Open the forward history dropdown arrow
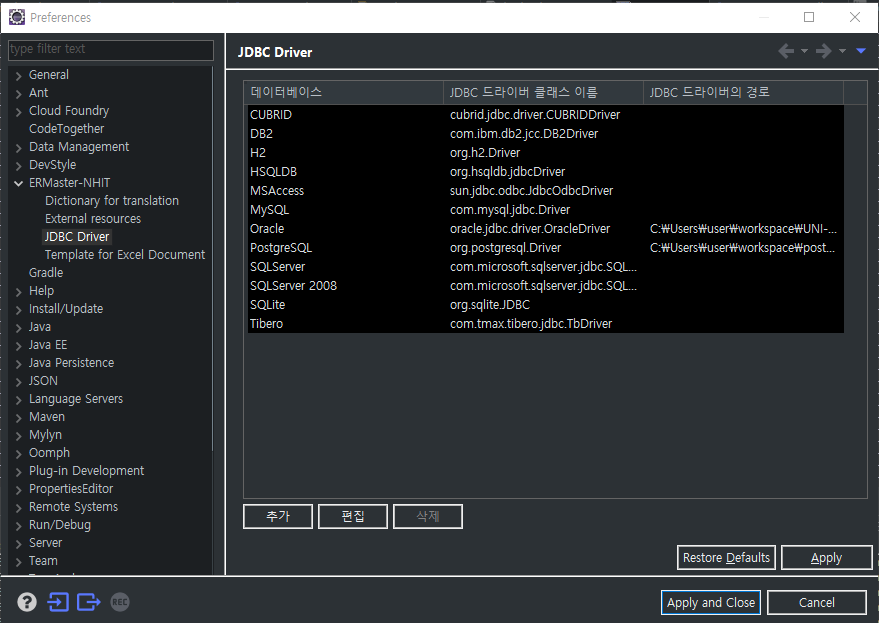The image size is (879, 623). [x=842, y=51]
